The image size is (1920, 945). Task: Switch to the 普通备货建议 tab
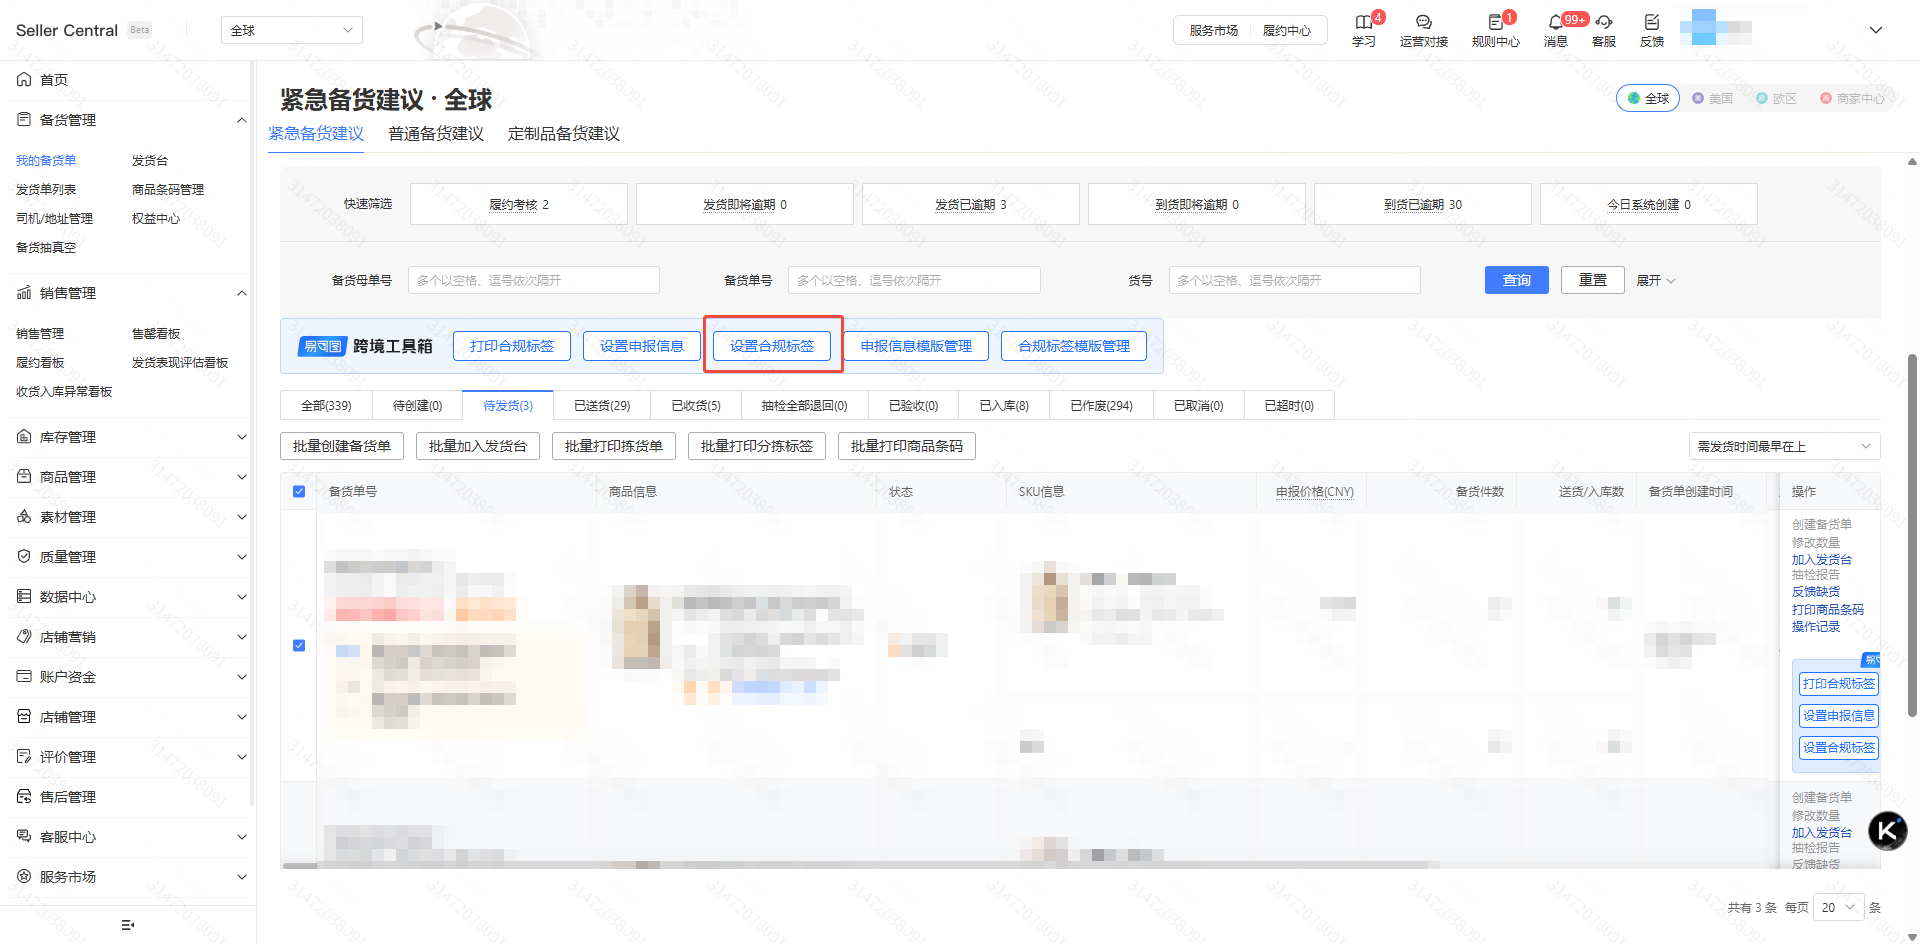point(436,134)
